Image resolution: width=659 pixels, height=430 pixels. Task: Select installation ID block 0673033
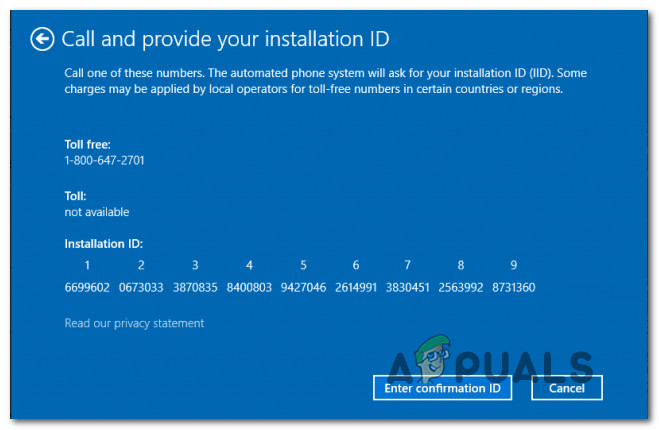[x=141, y=288]
